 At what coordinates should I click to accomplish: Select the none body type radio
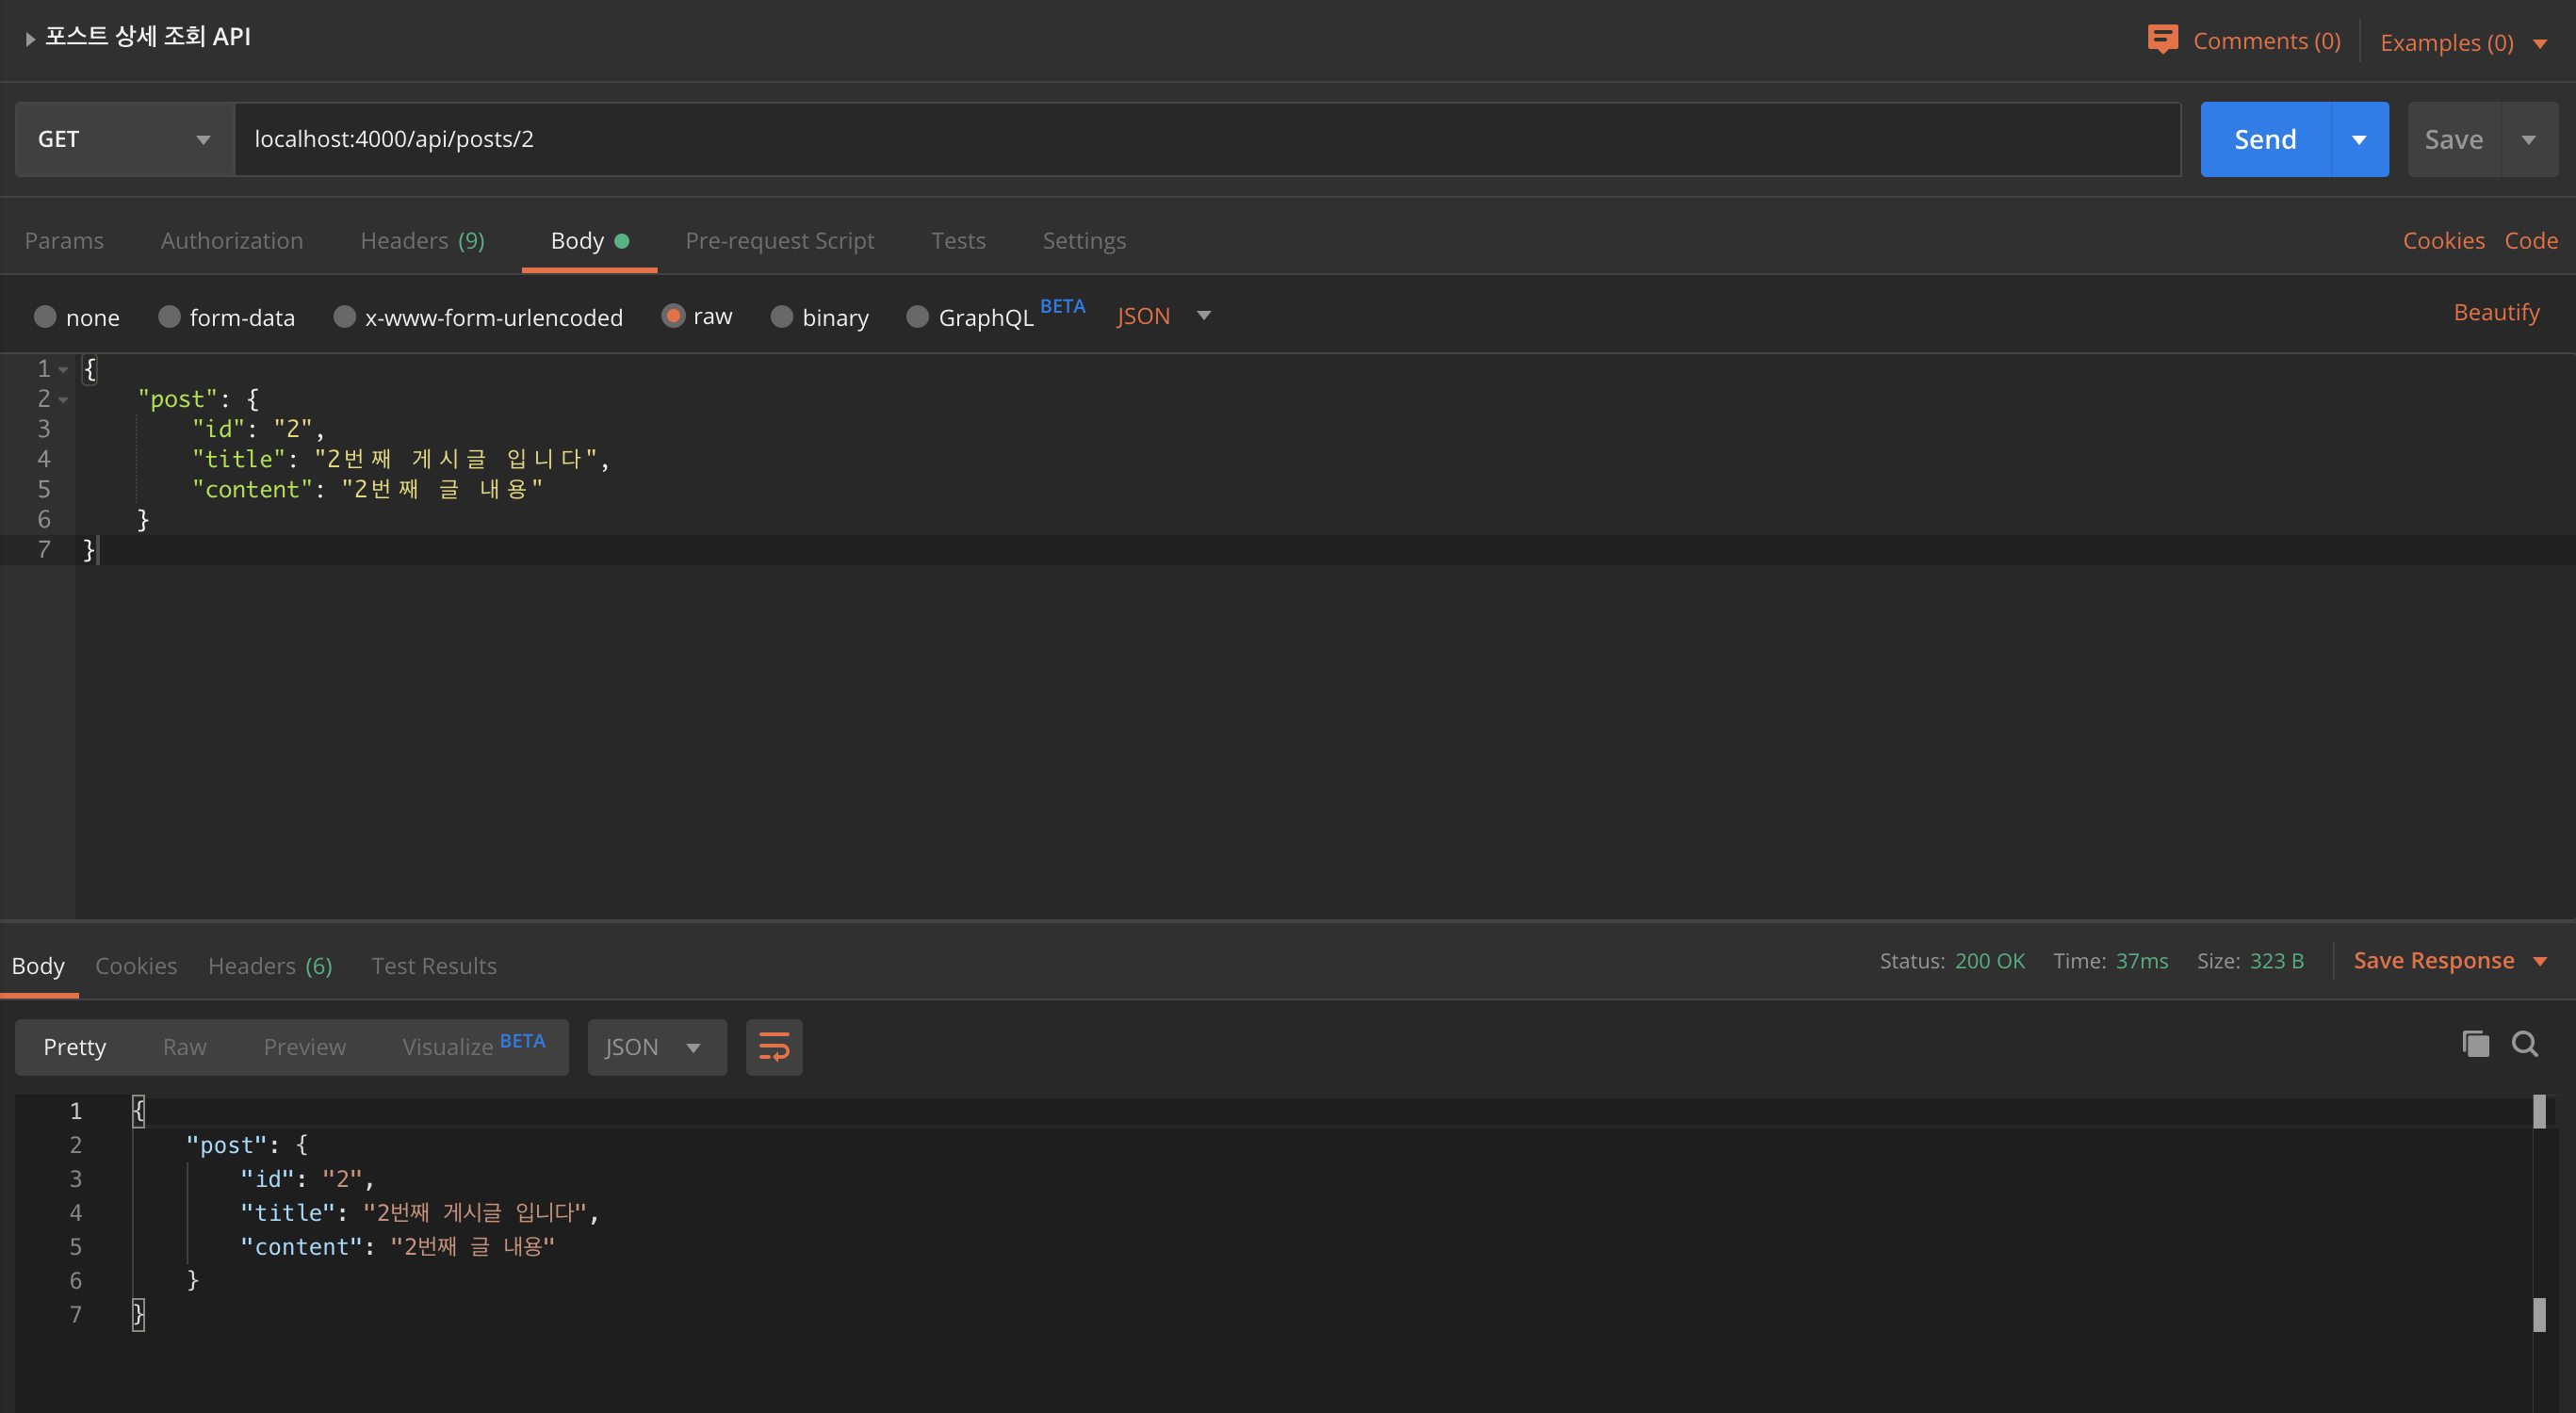45,317
